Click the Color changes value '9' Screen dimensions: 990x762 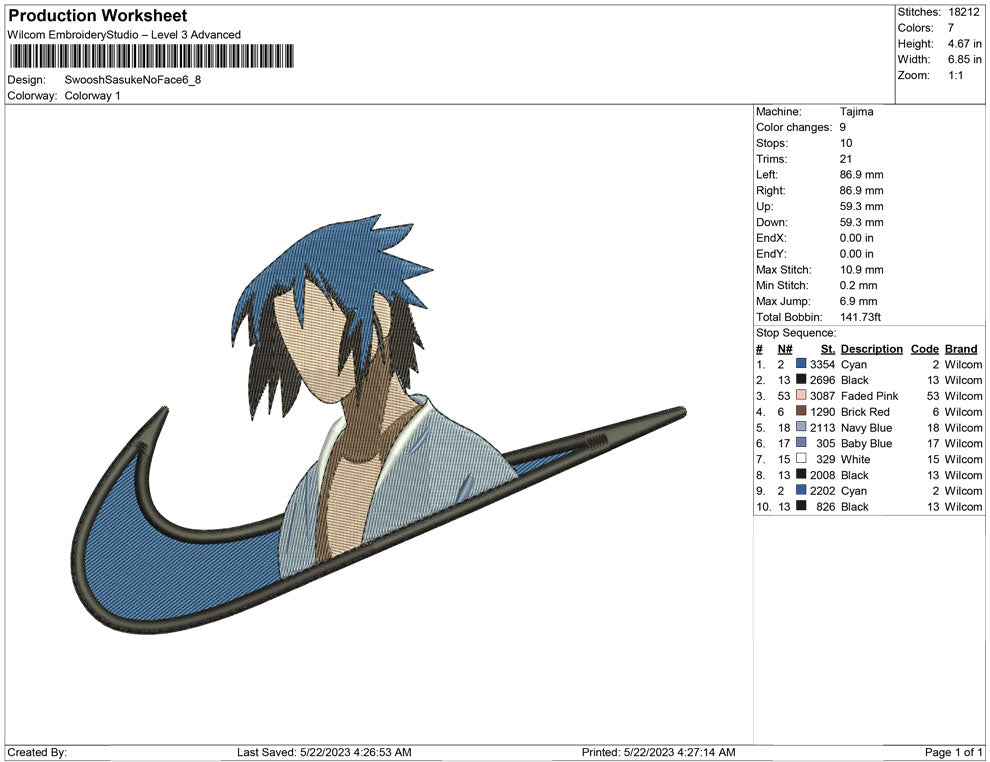[842, 128]
